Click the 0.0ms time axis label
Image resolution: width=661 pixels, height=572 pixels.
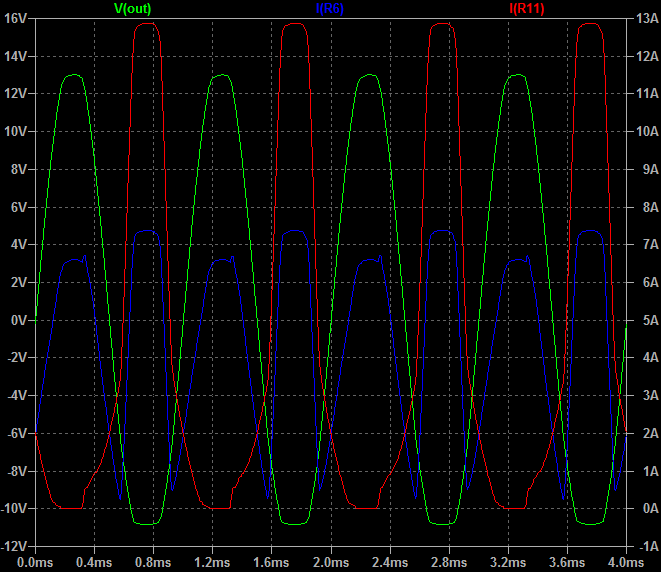[x=35, y=562]
